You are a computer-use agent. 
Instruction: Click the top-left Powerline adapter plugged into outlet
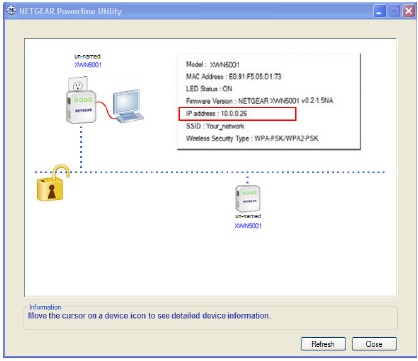[81, 100]
